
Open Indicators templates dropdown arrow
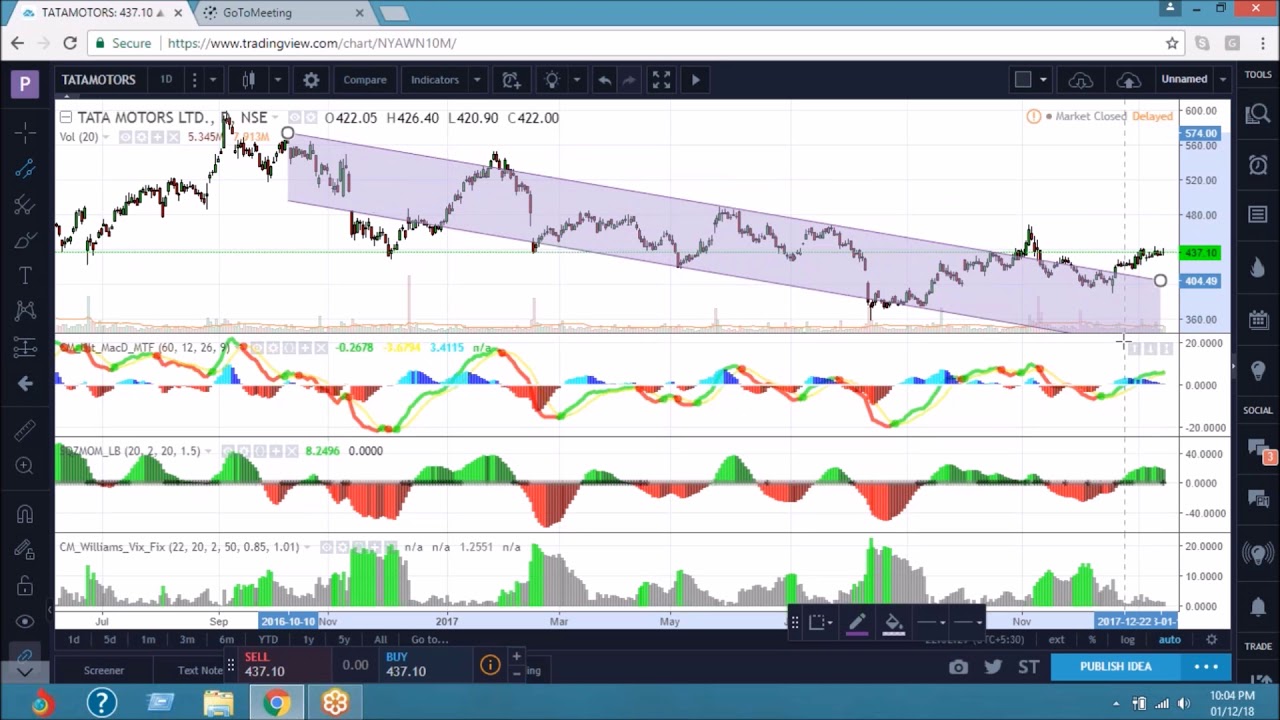477,80
